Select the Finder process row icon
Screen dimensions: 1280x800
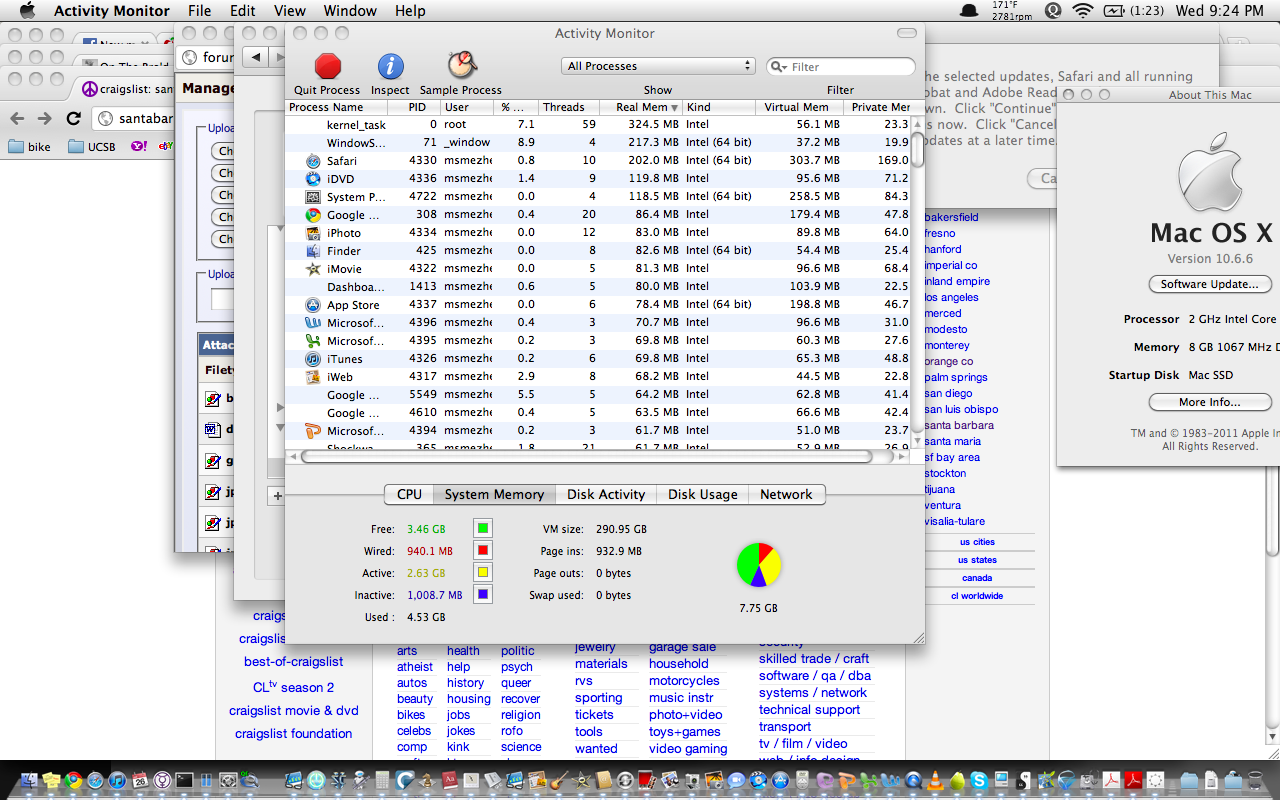point(313,251)
